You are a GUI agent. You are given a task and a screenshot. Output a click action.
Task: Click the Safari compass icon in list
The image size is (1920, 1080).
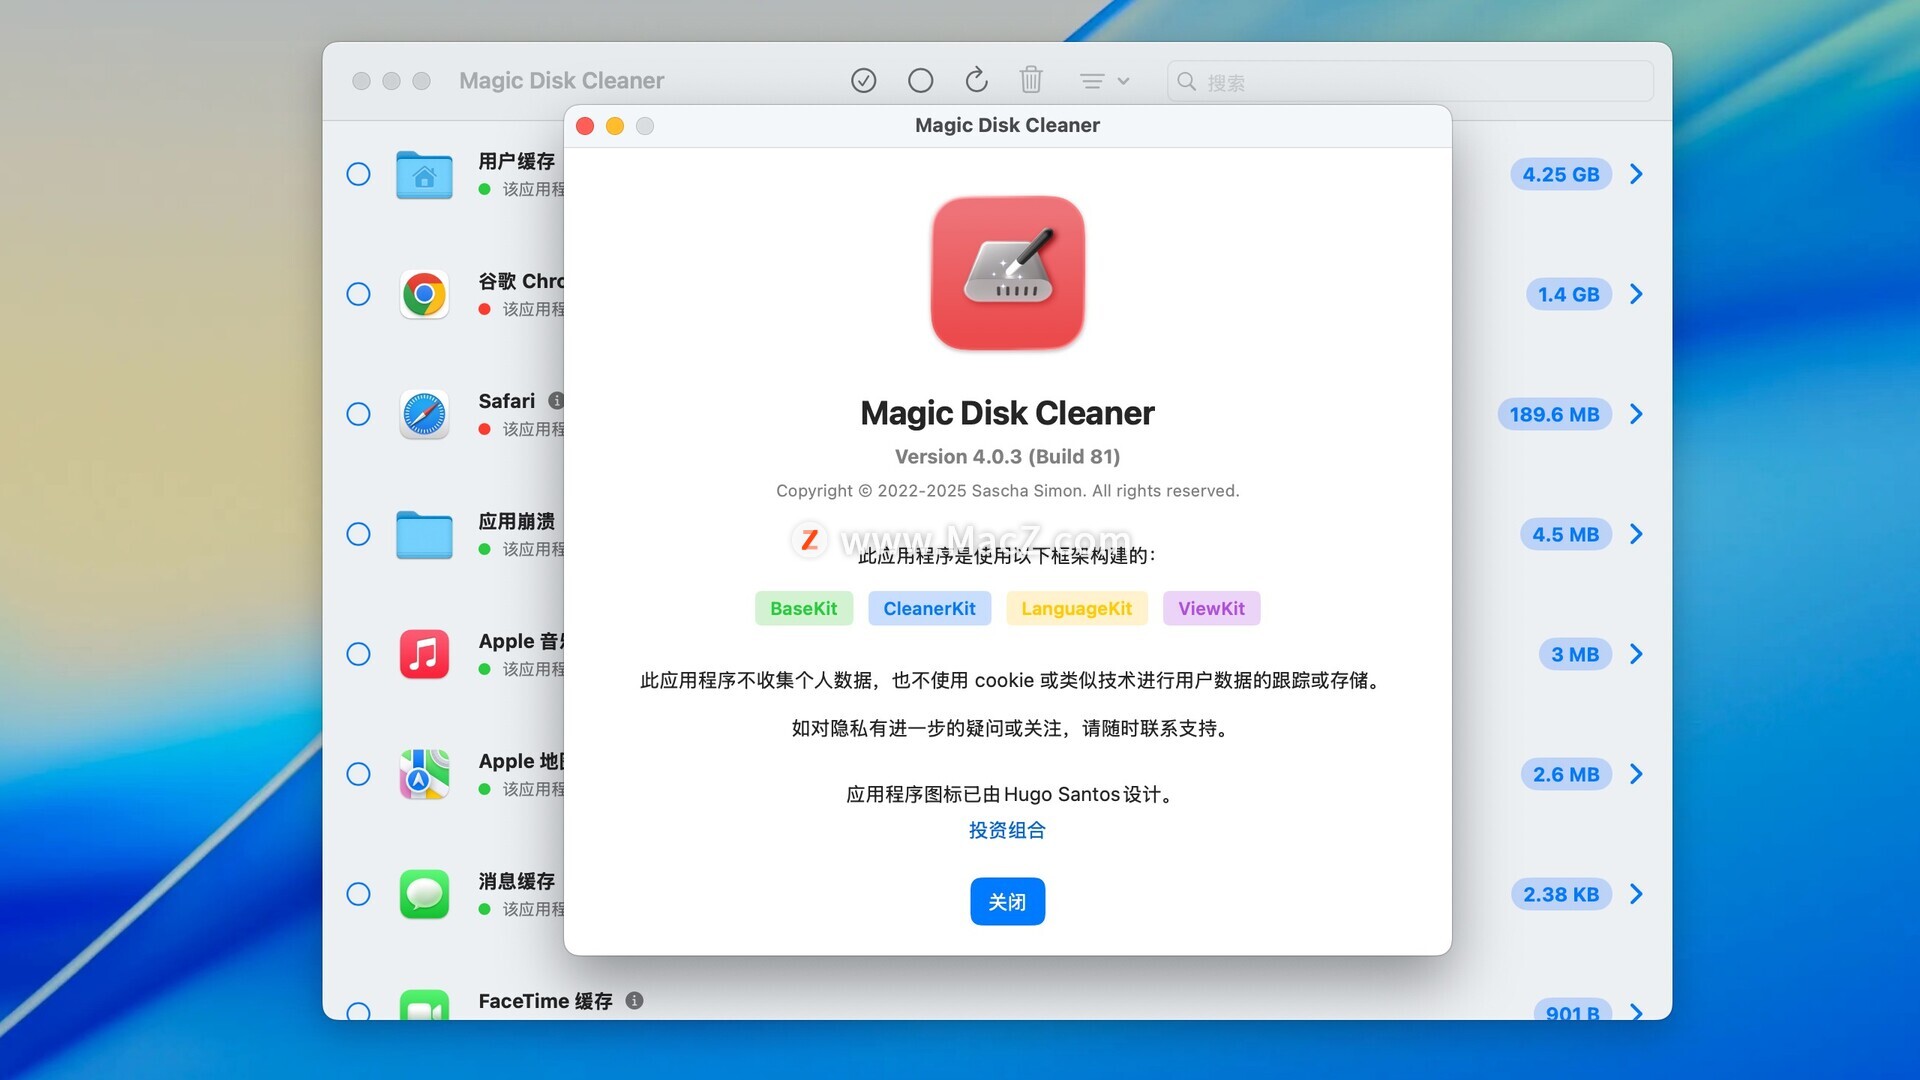pos(424,414)
